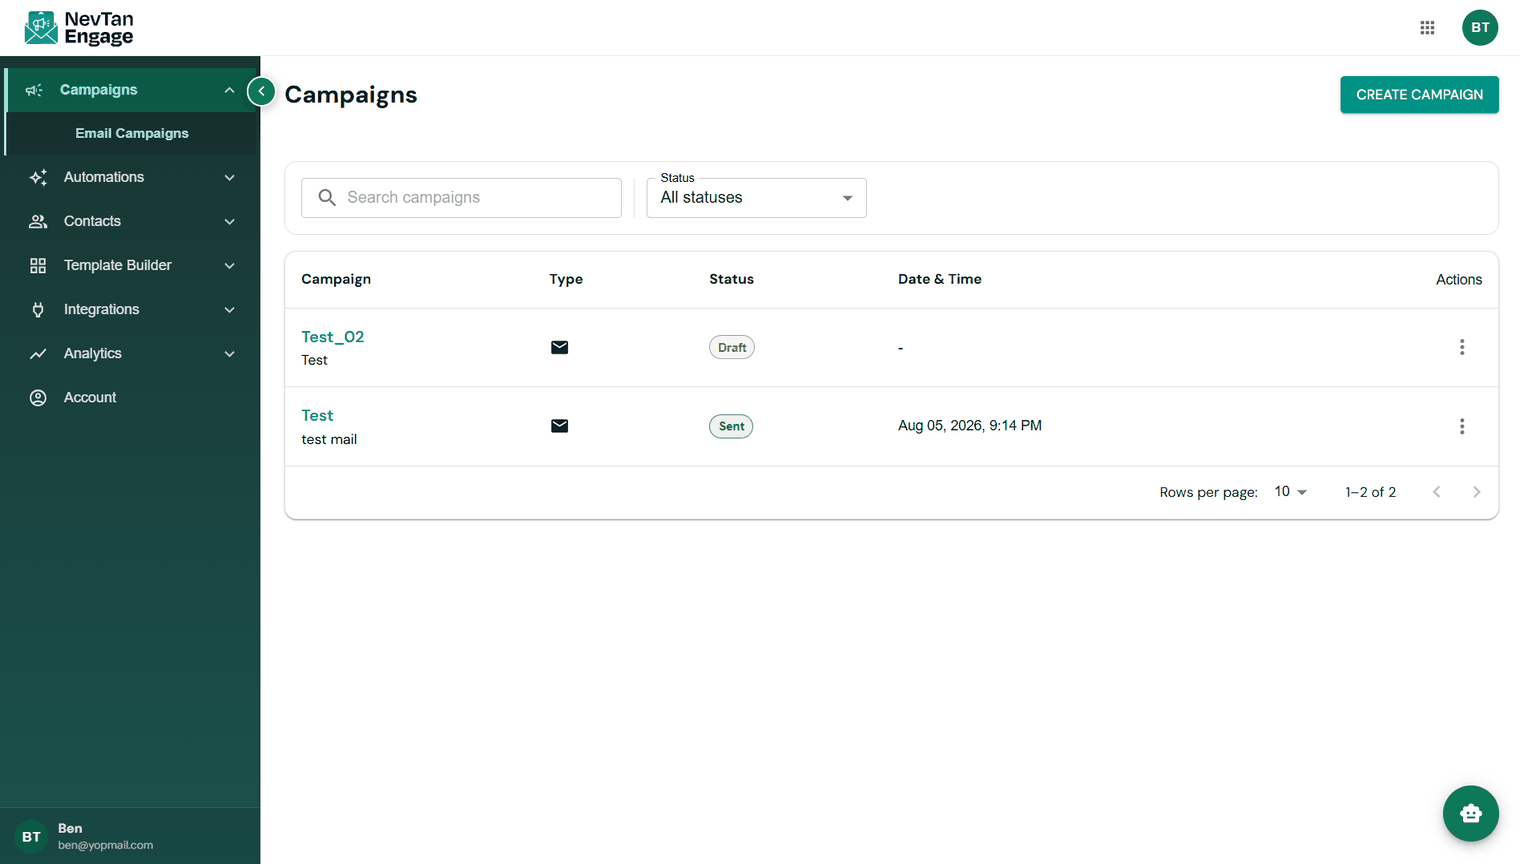Click the Automations sparkle icon
Viewport: 1520px width, 864px height.
38,177
